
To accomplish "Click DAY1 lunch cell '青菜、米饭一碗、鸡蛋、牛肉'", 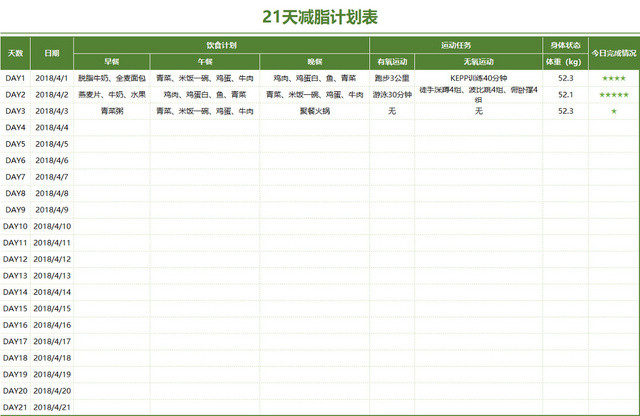I will click(x=205, y=78).
